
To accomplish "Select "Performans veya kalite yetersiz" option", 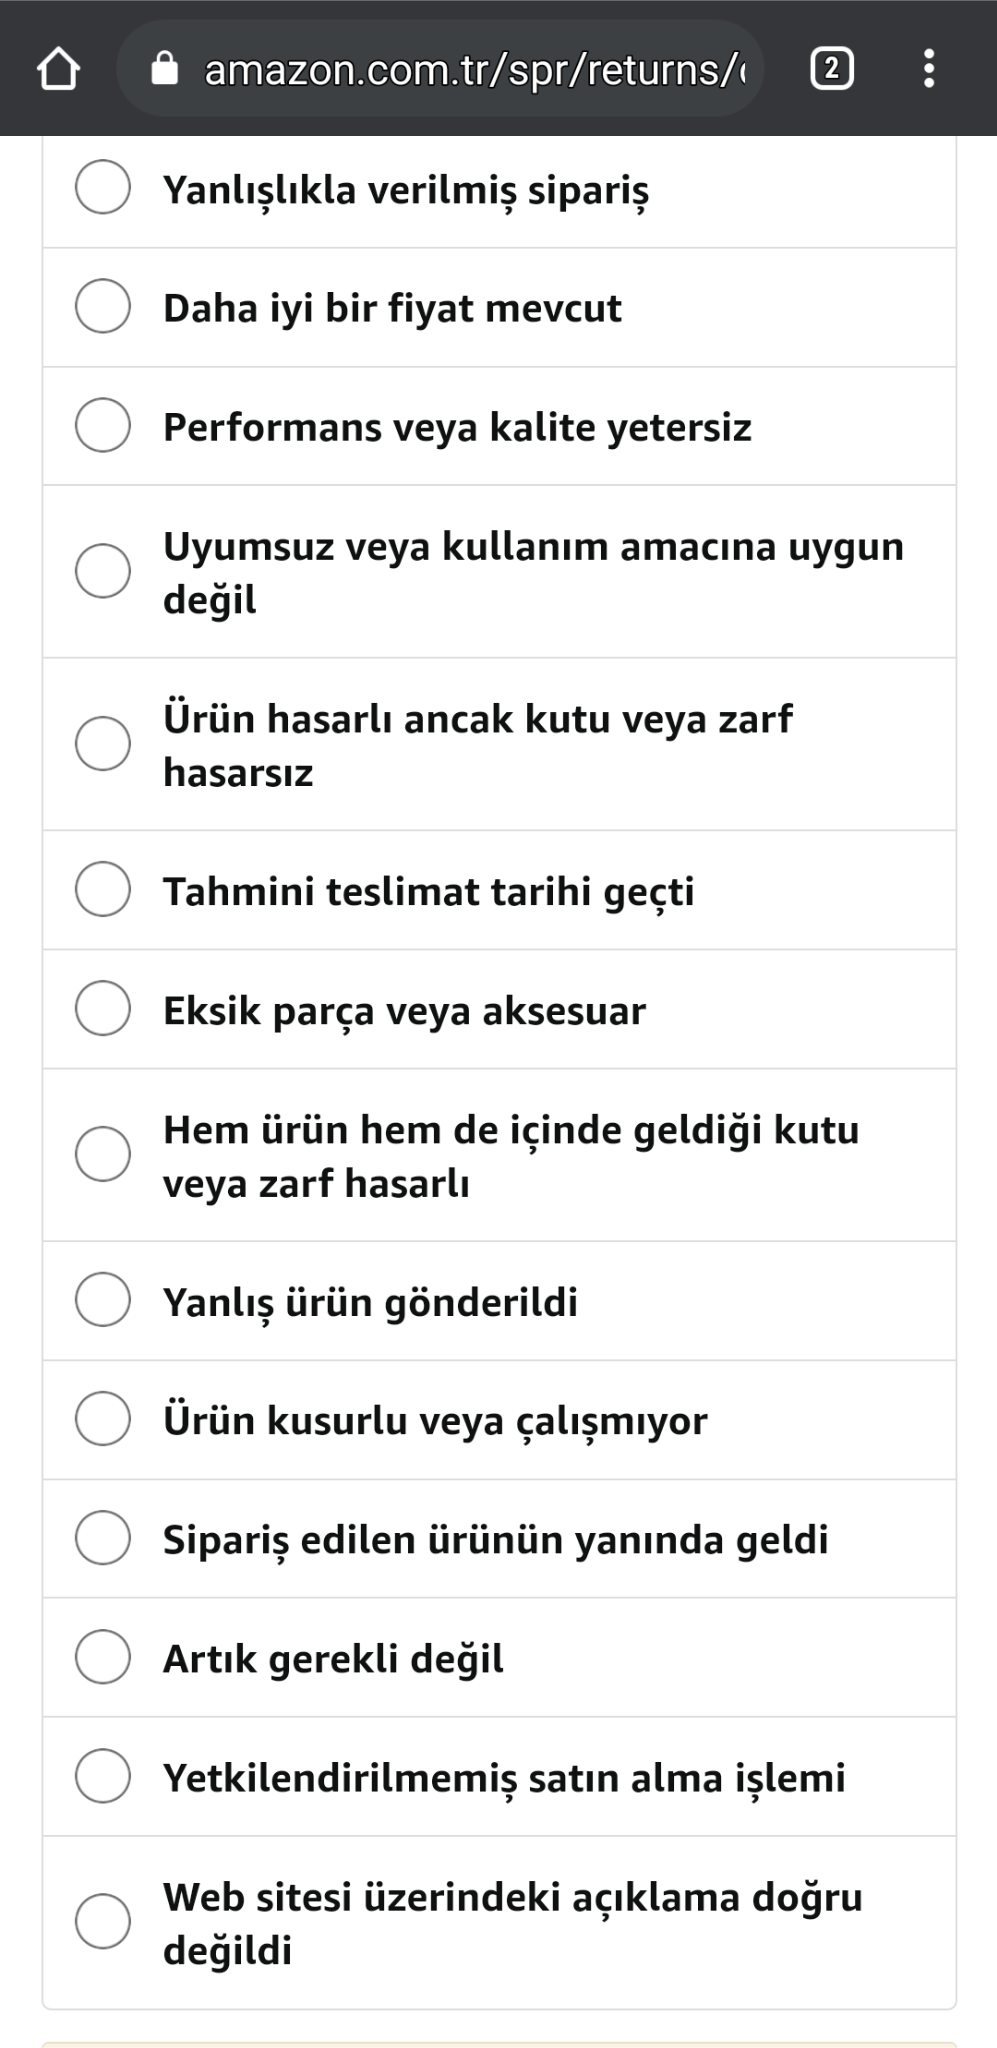I will pos(103,425).
